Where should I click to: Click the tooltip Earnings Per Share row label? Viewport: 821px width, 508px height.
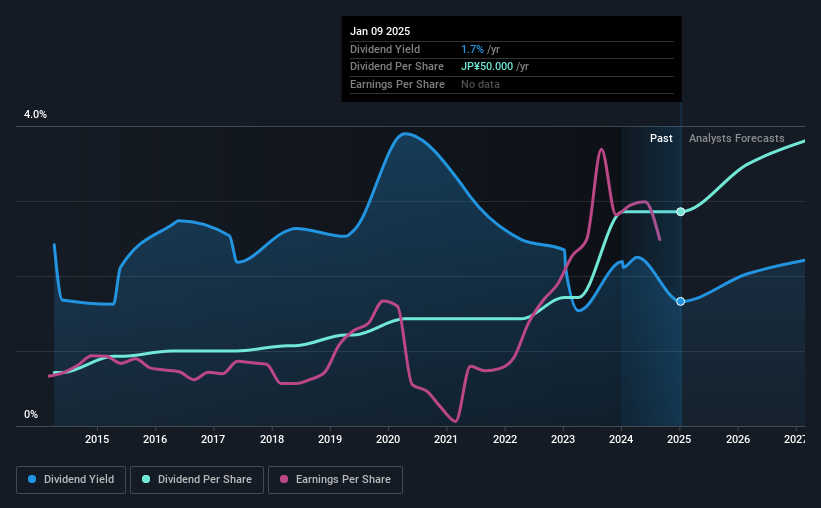[397, 84]
